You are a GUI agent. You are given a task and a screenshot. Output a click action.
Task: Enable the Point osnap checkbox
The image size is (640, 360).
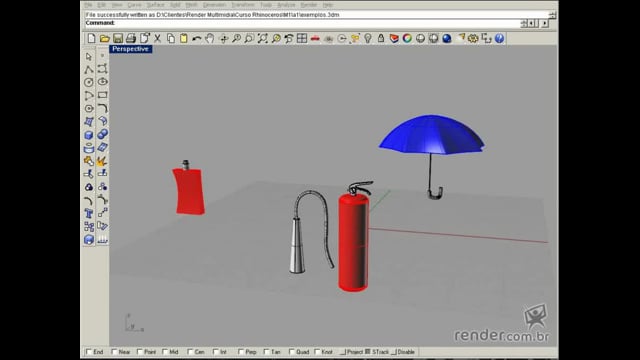click(140, 352)
